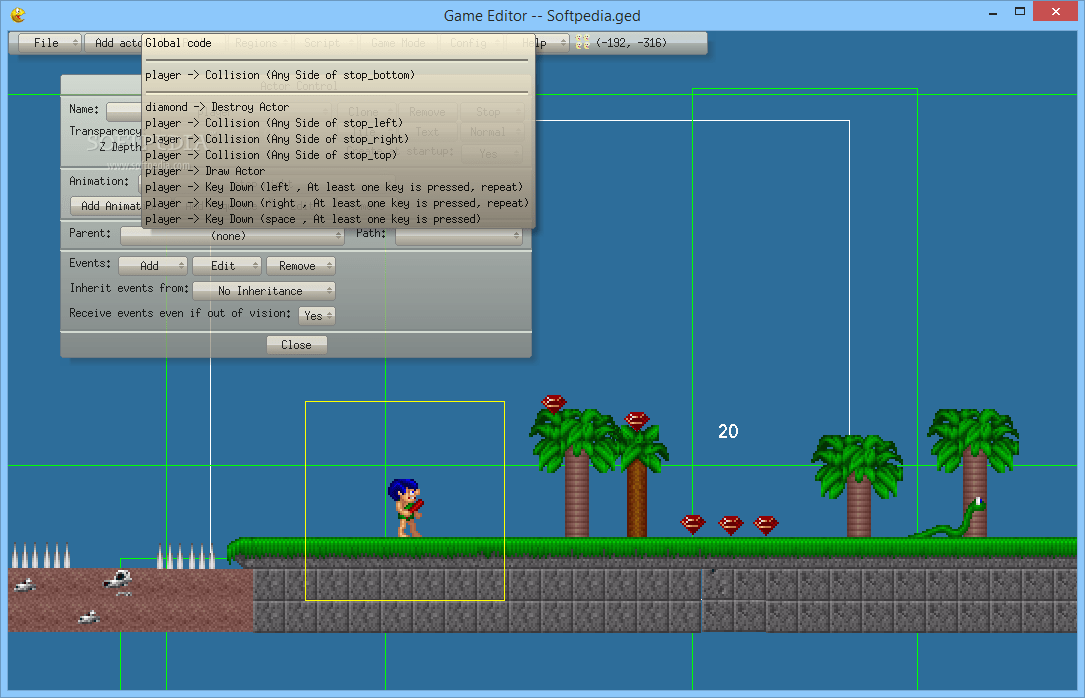1085x698 pixels.
Task: Choose player Collision stop_bottom entry
Action: coord(280,75)
